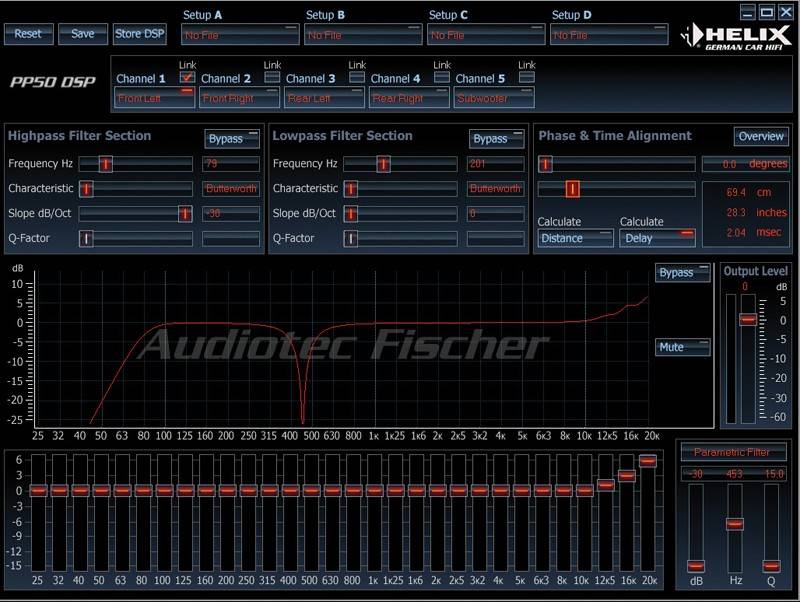Click the phase degrees slider handle
800x602 pixels.
pos(545,164)
